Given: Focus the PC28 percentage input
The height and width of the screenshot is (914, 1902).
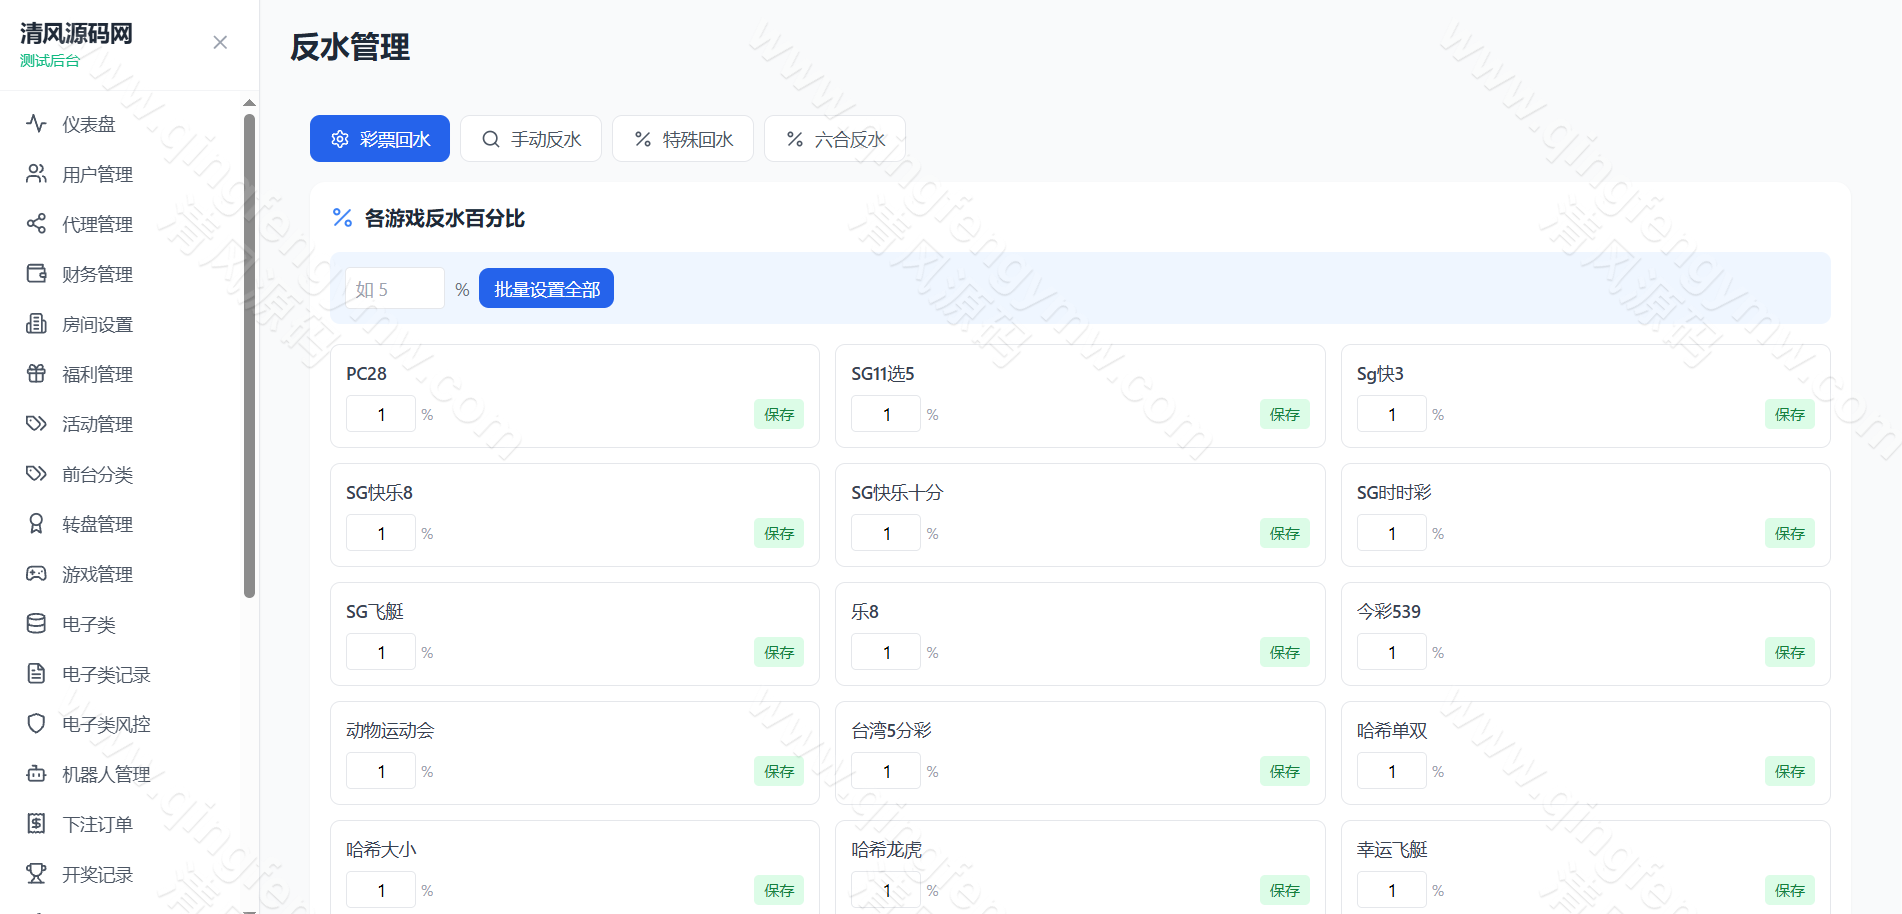Looking at the screenshot, I should coord(381,414).
